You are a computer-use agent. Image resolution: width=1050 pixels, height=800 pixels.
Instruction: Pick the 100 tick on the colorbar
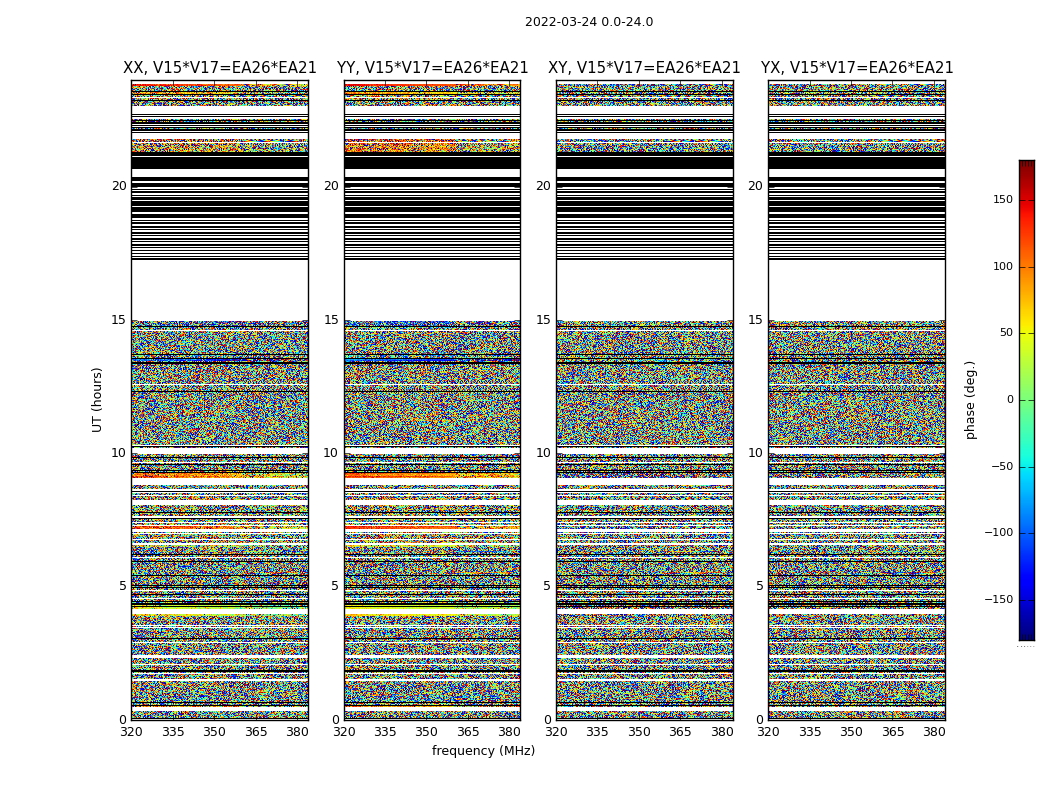coord(1002,266)
